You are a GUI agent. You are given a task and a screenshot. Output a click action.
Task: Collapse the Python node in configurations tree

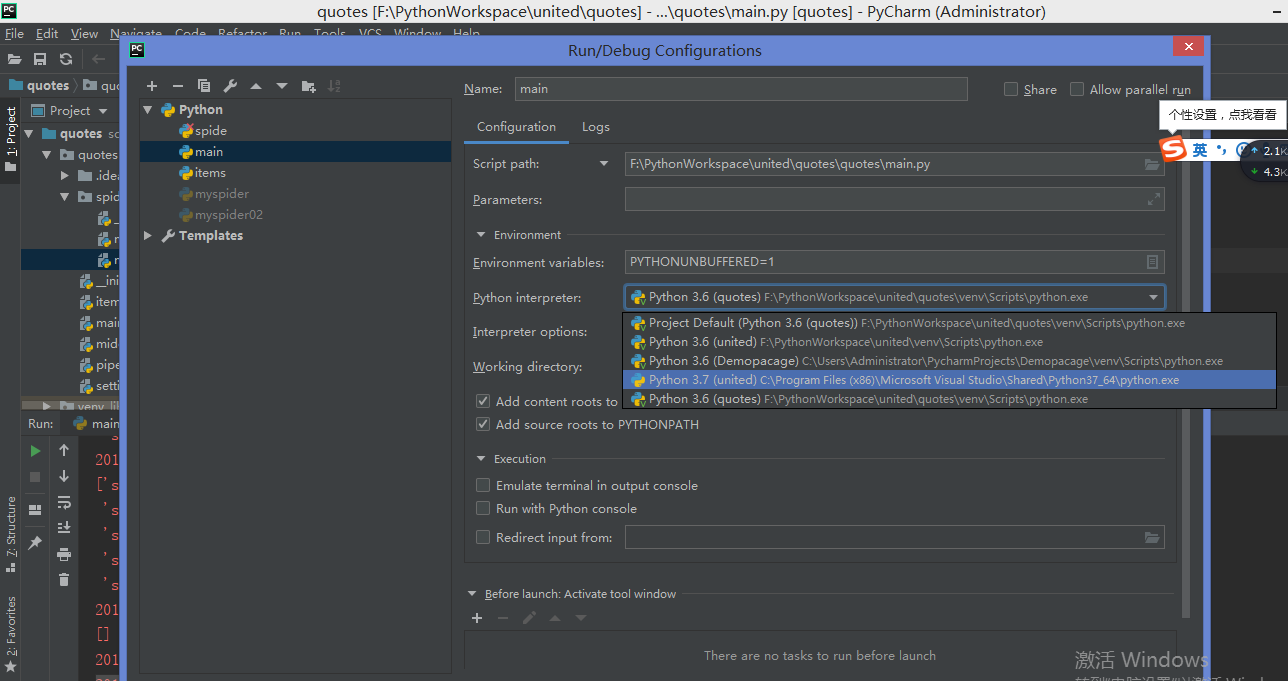[x=148, y=110]
